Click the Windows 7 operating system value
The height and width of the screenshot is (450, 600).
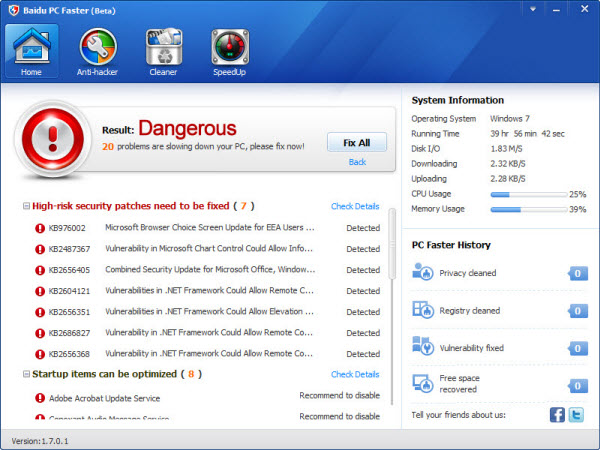coord(510,119)
